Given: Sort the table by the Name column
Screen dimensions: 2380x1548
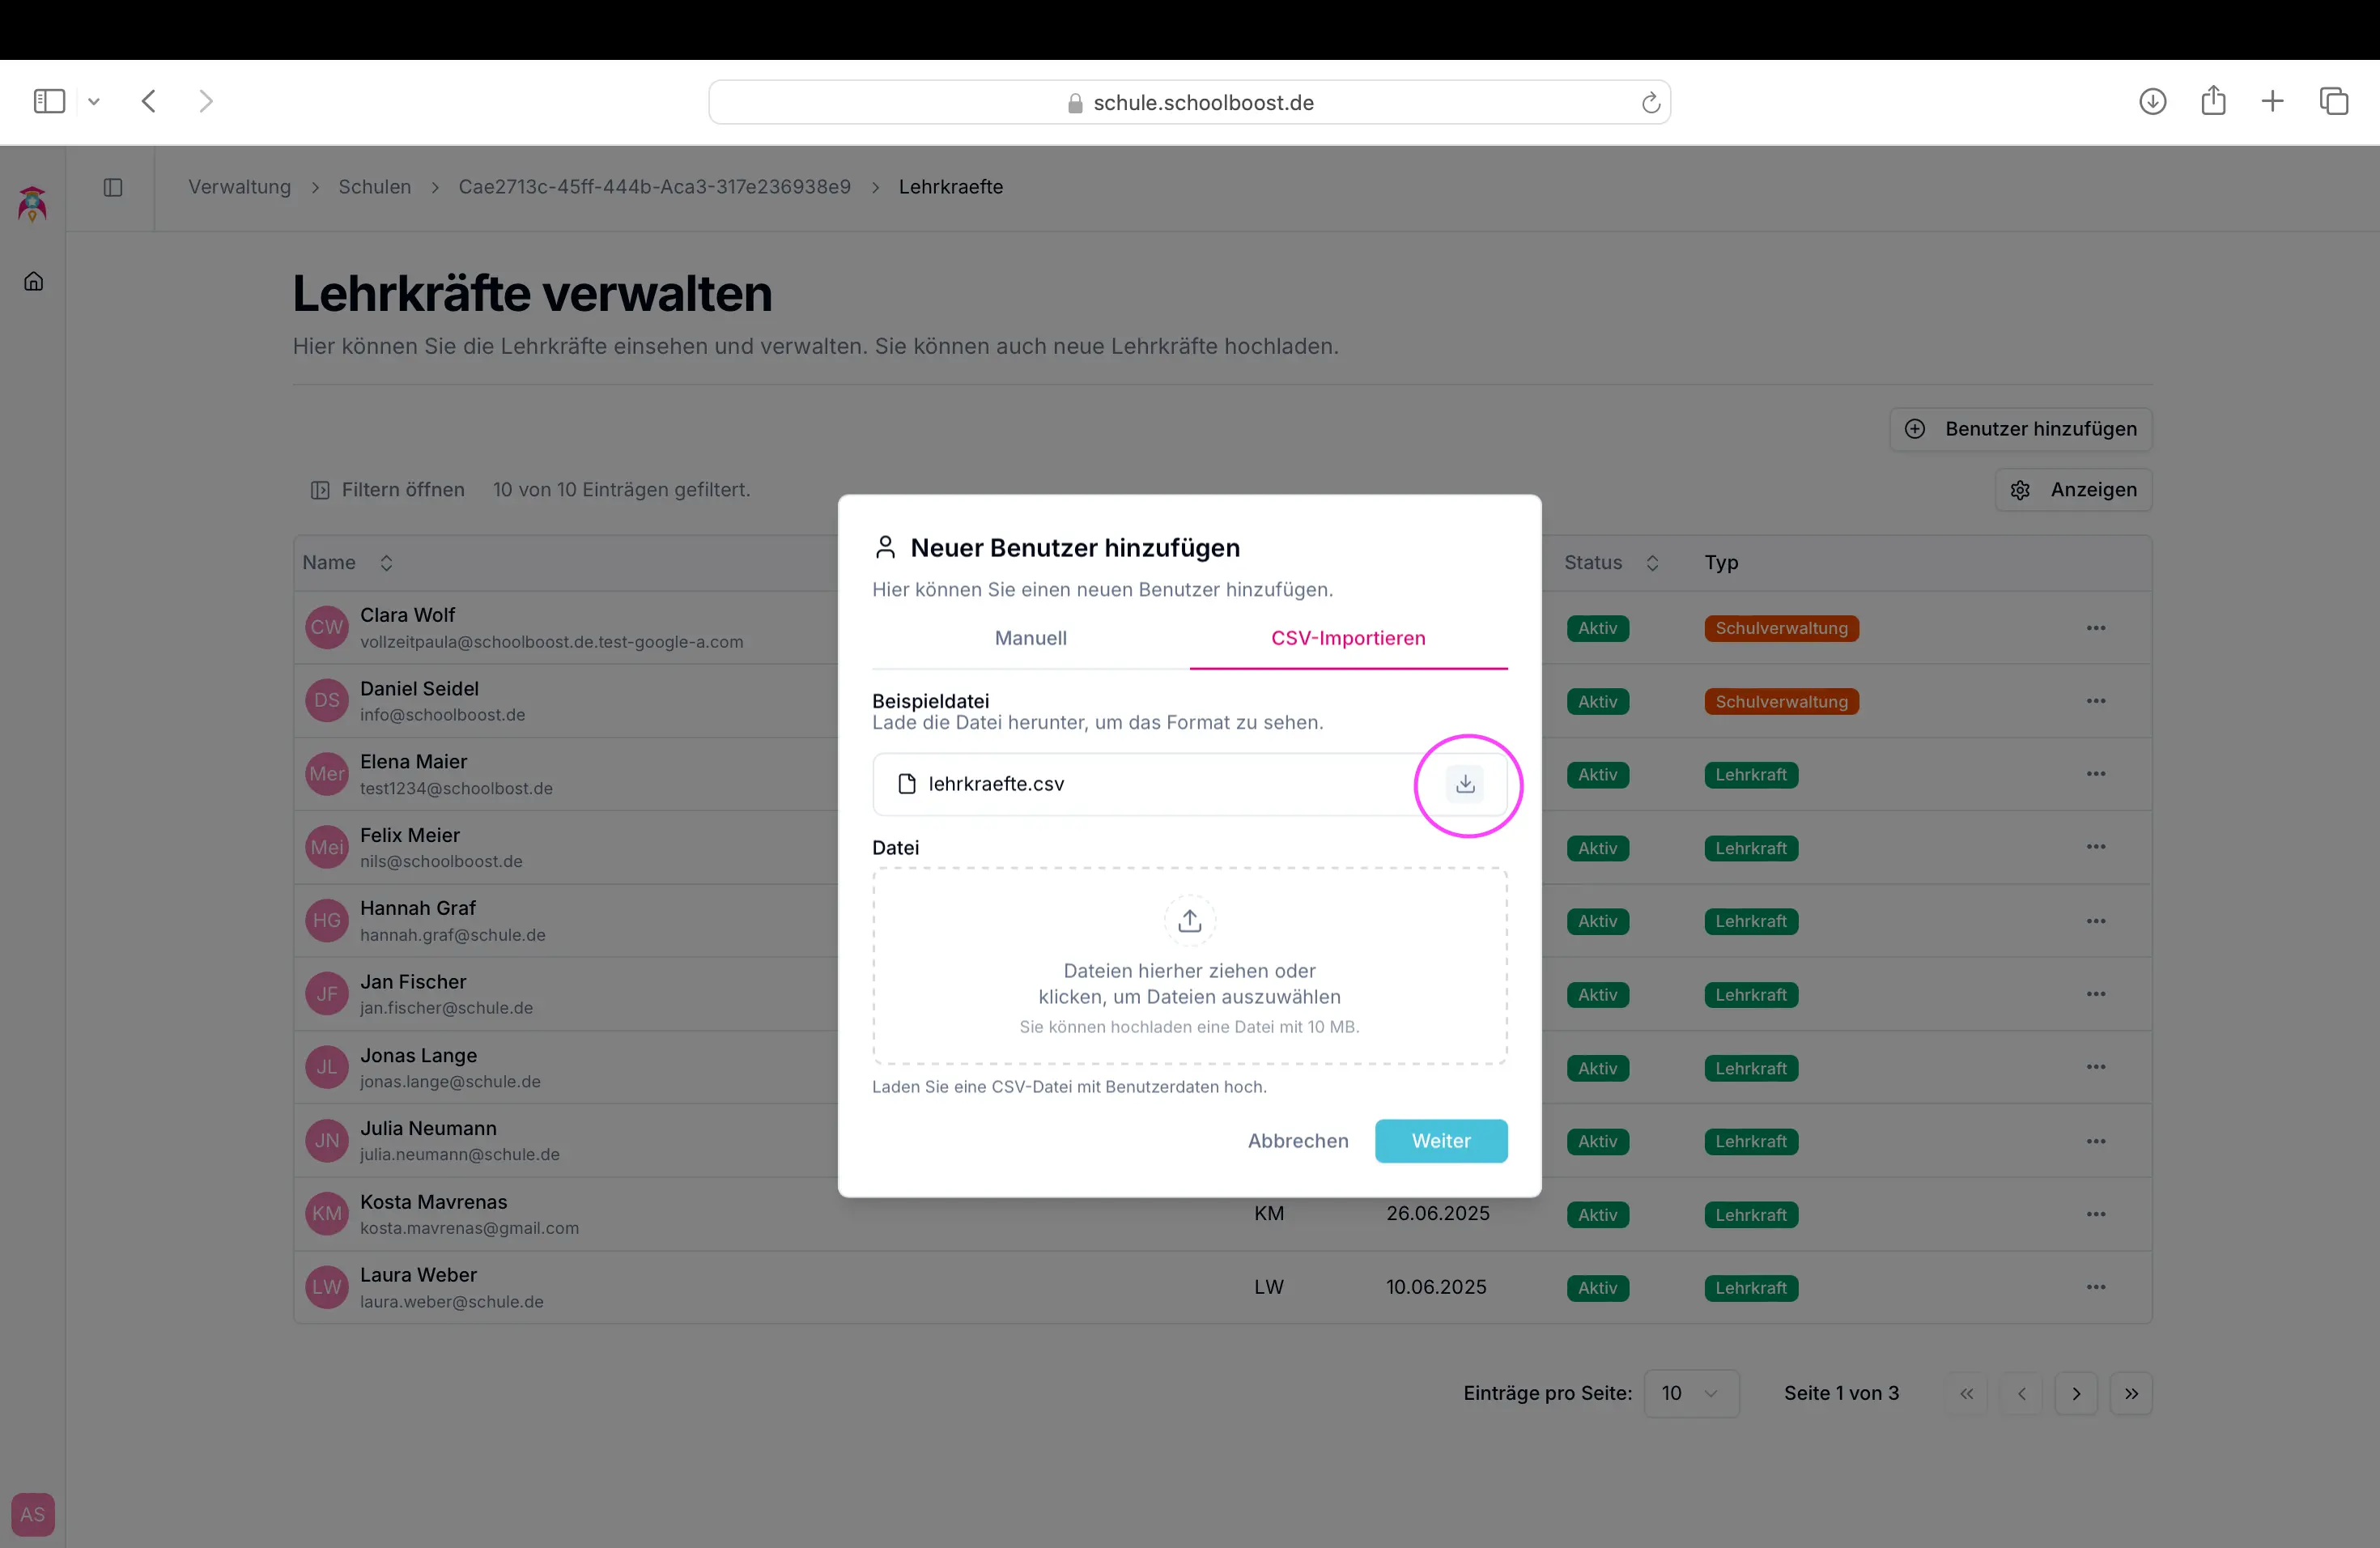Looking at the screenshot, I should (386, 563).
